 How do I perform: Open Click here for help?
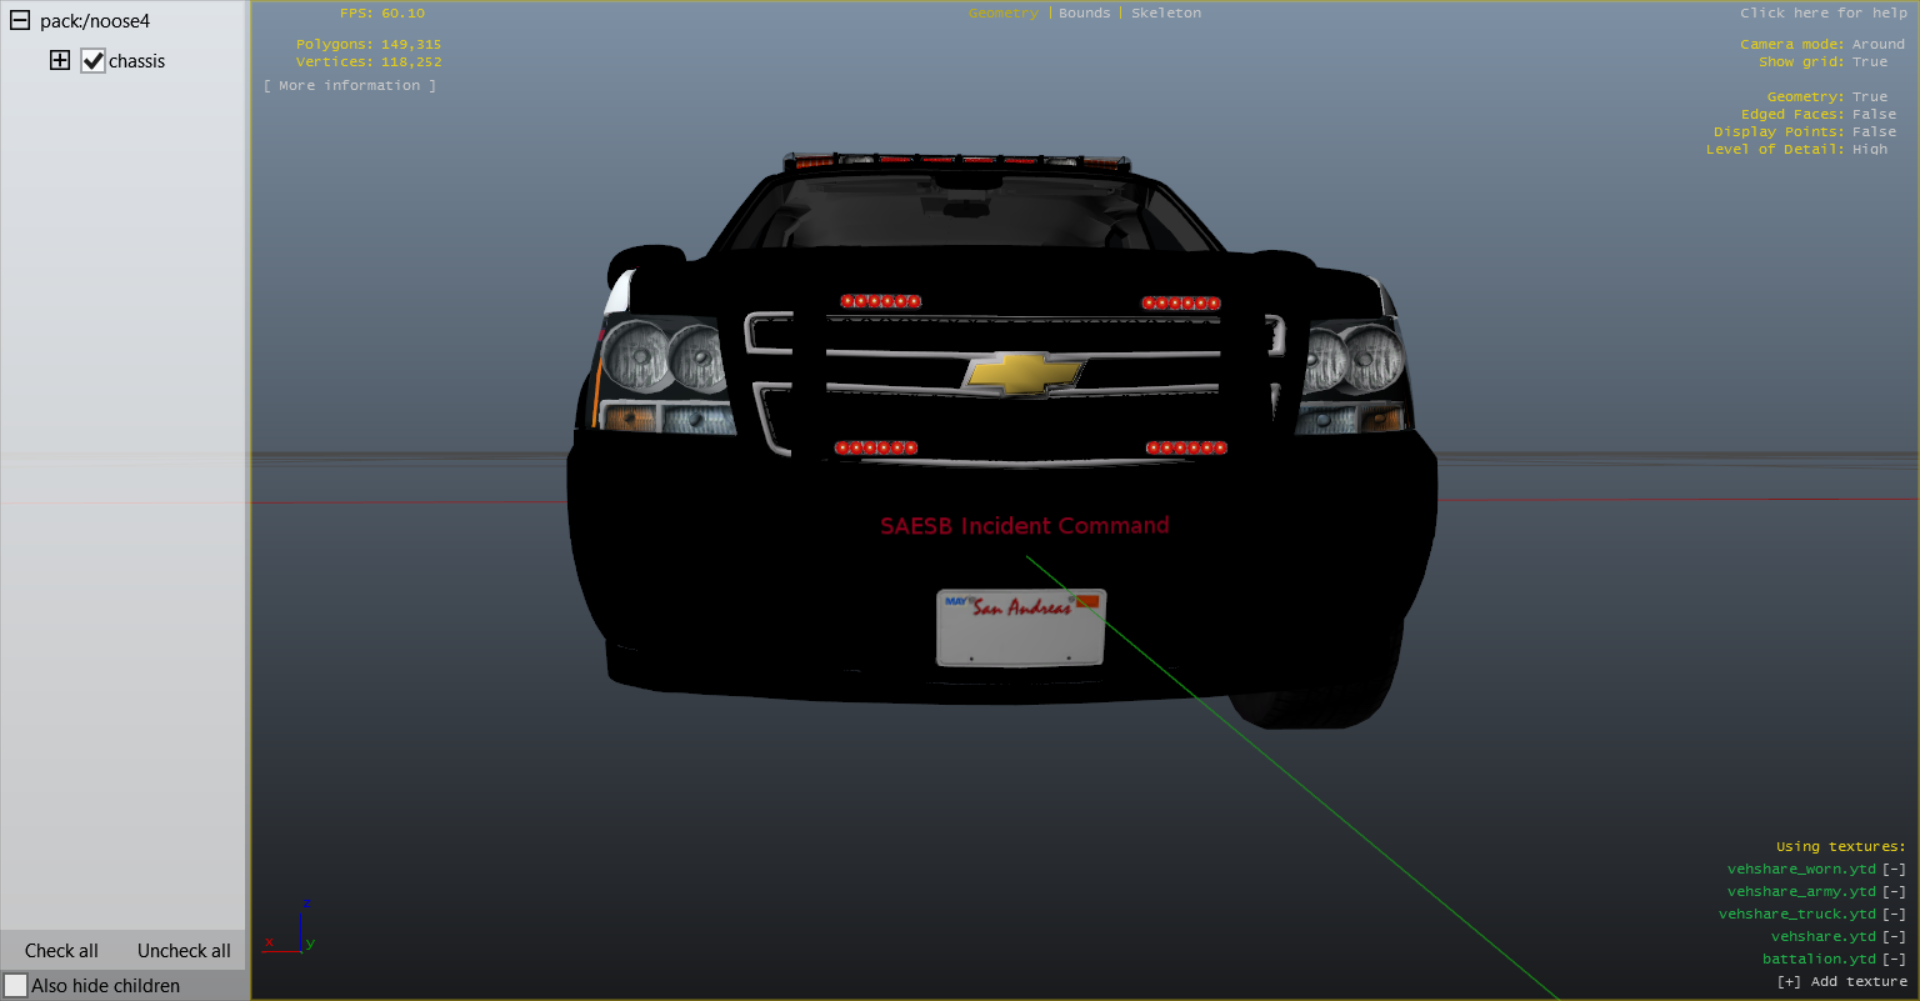tap(1823, 13)
